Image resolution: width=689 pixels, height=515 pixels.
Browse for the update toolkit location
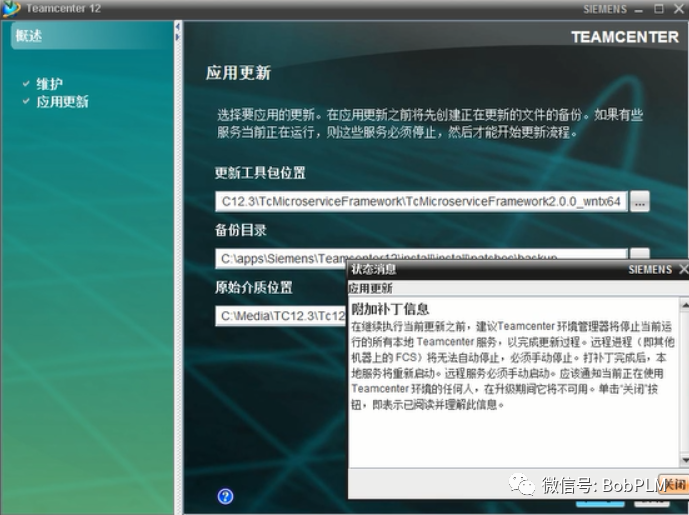tap(640, 202)
